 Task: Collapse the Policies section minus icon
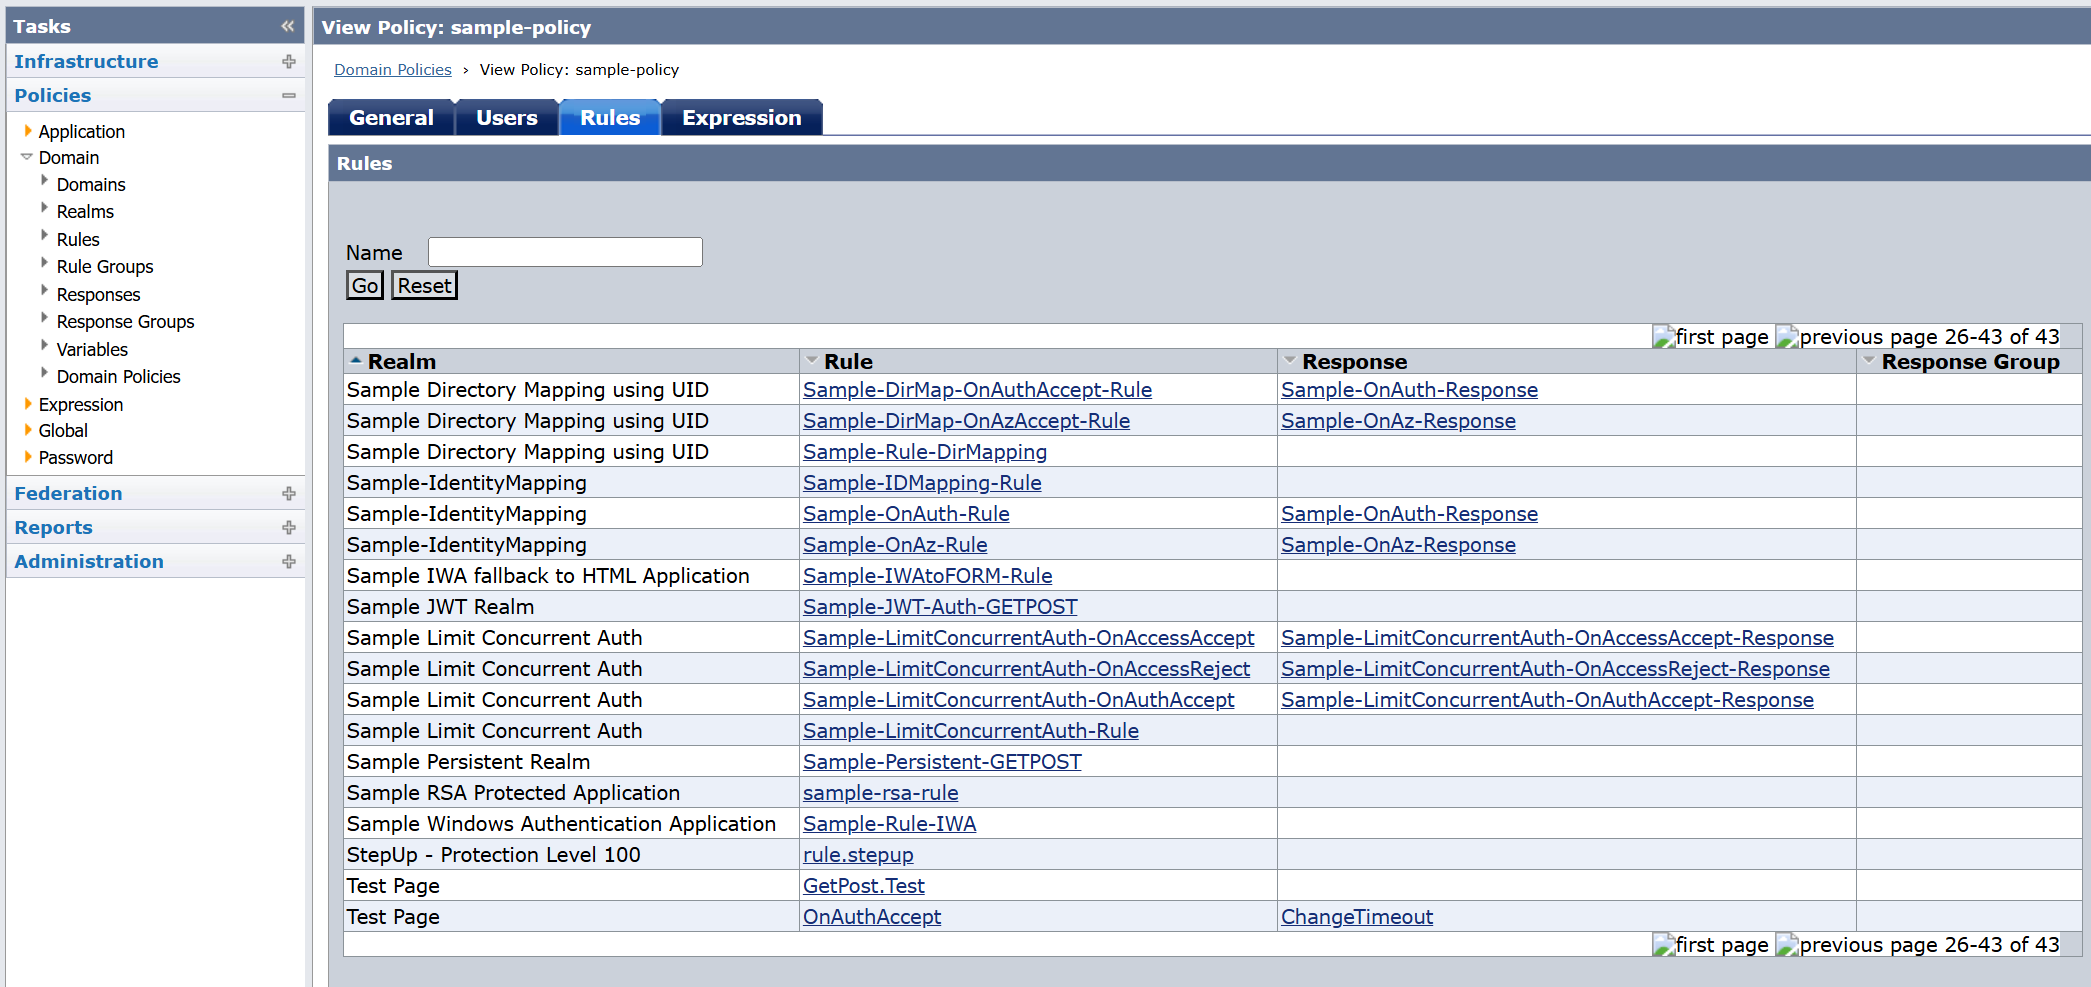point(289,96)
